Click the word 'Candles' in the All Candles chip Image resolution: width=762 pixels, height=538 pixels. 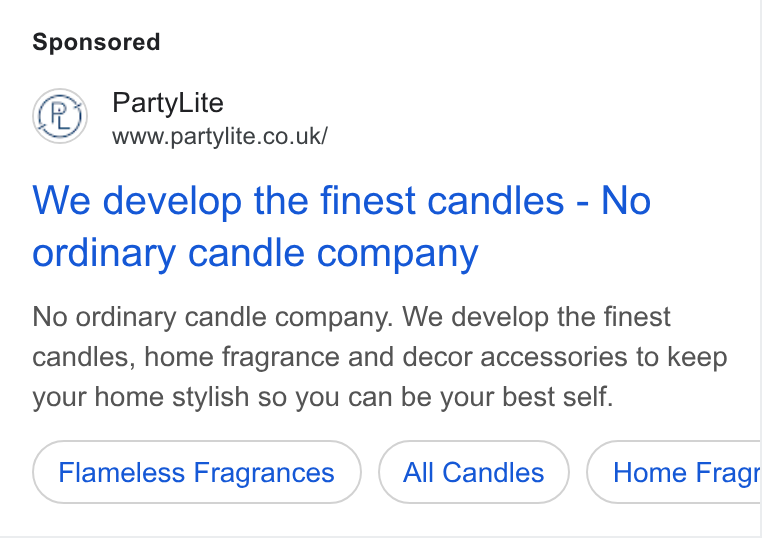[493, 472]
